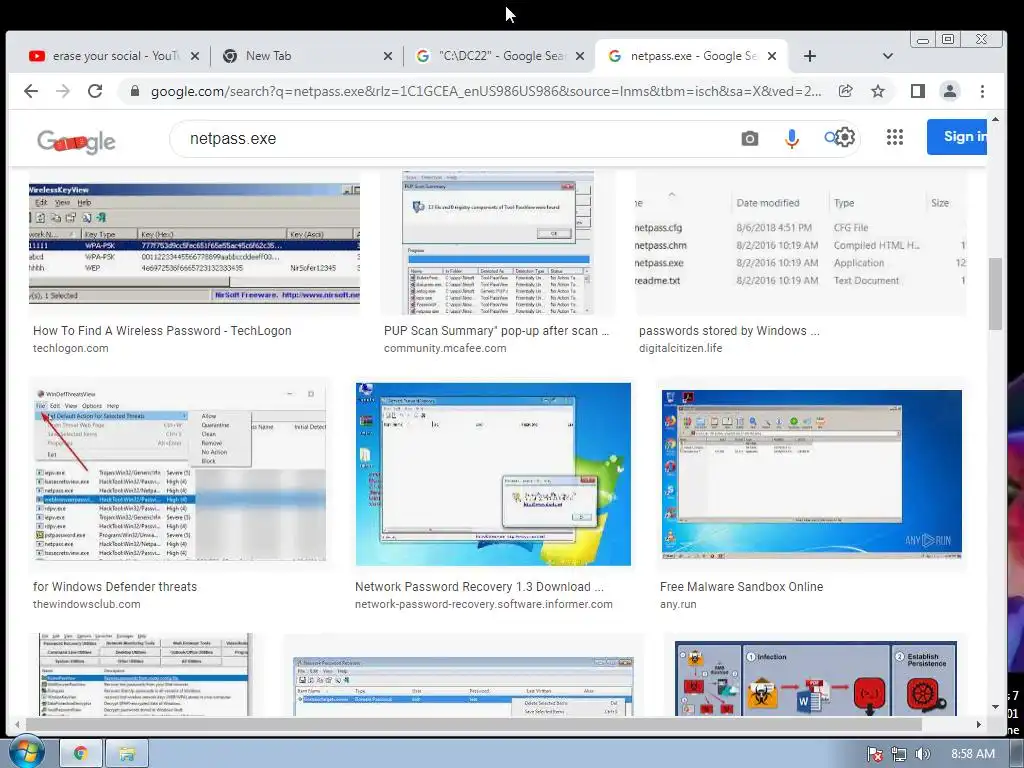1024x768 pixels.
Task: Close the "C:\DC22" Google Search tab
Action: click(x=580, y=56)
